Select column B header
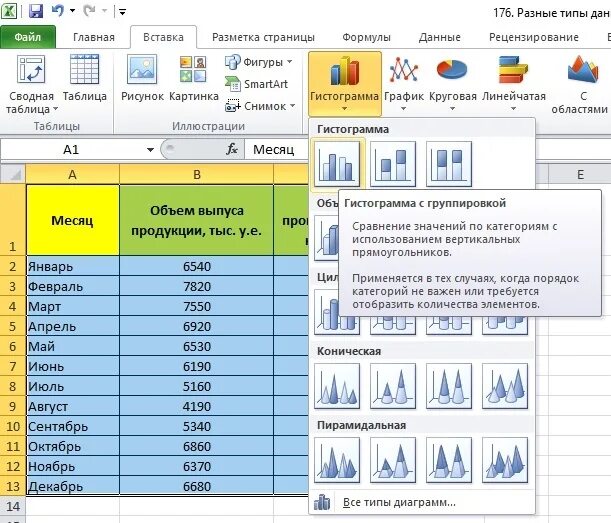 [x=197, y=174]
